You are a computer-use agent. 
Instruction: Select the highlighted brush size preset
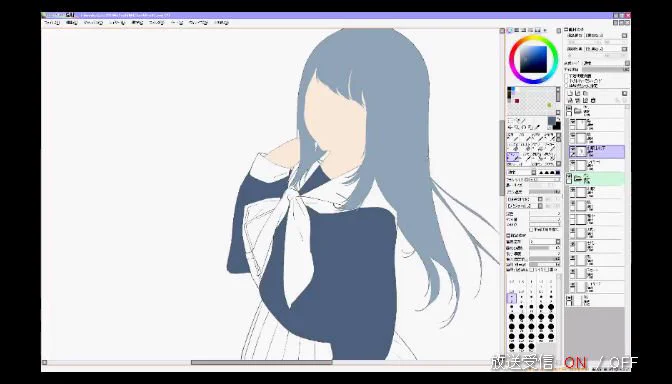(511, 297)
